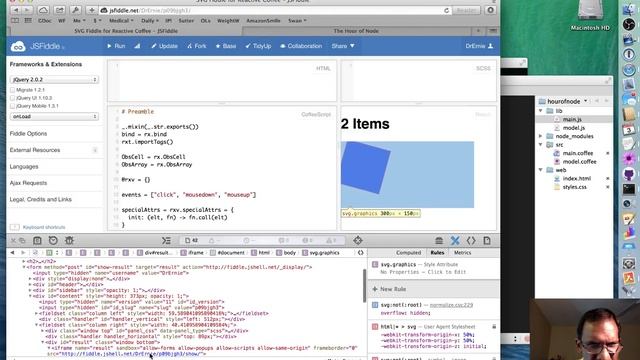
Task: Fork this fiddle
Action: 197,46
